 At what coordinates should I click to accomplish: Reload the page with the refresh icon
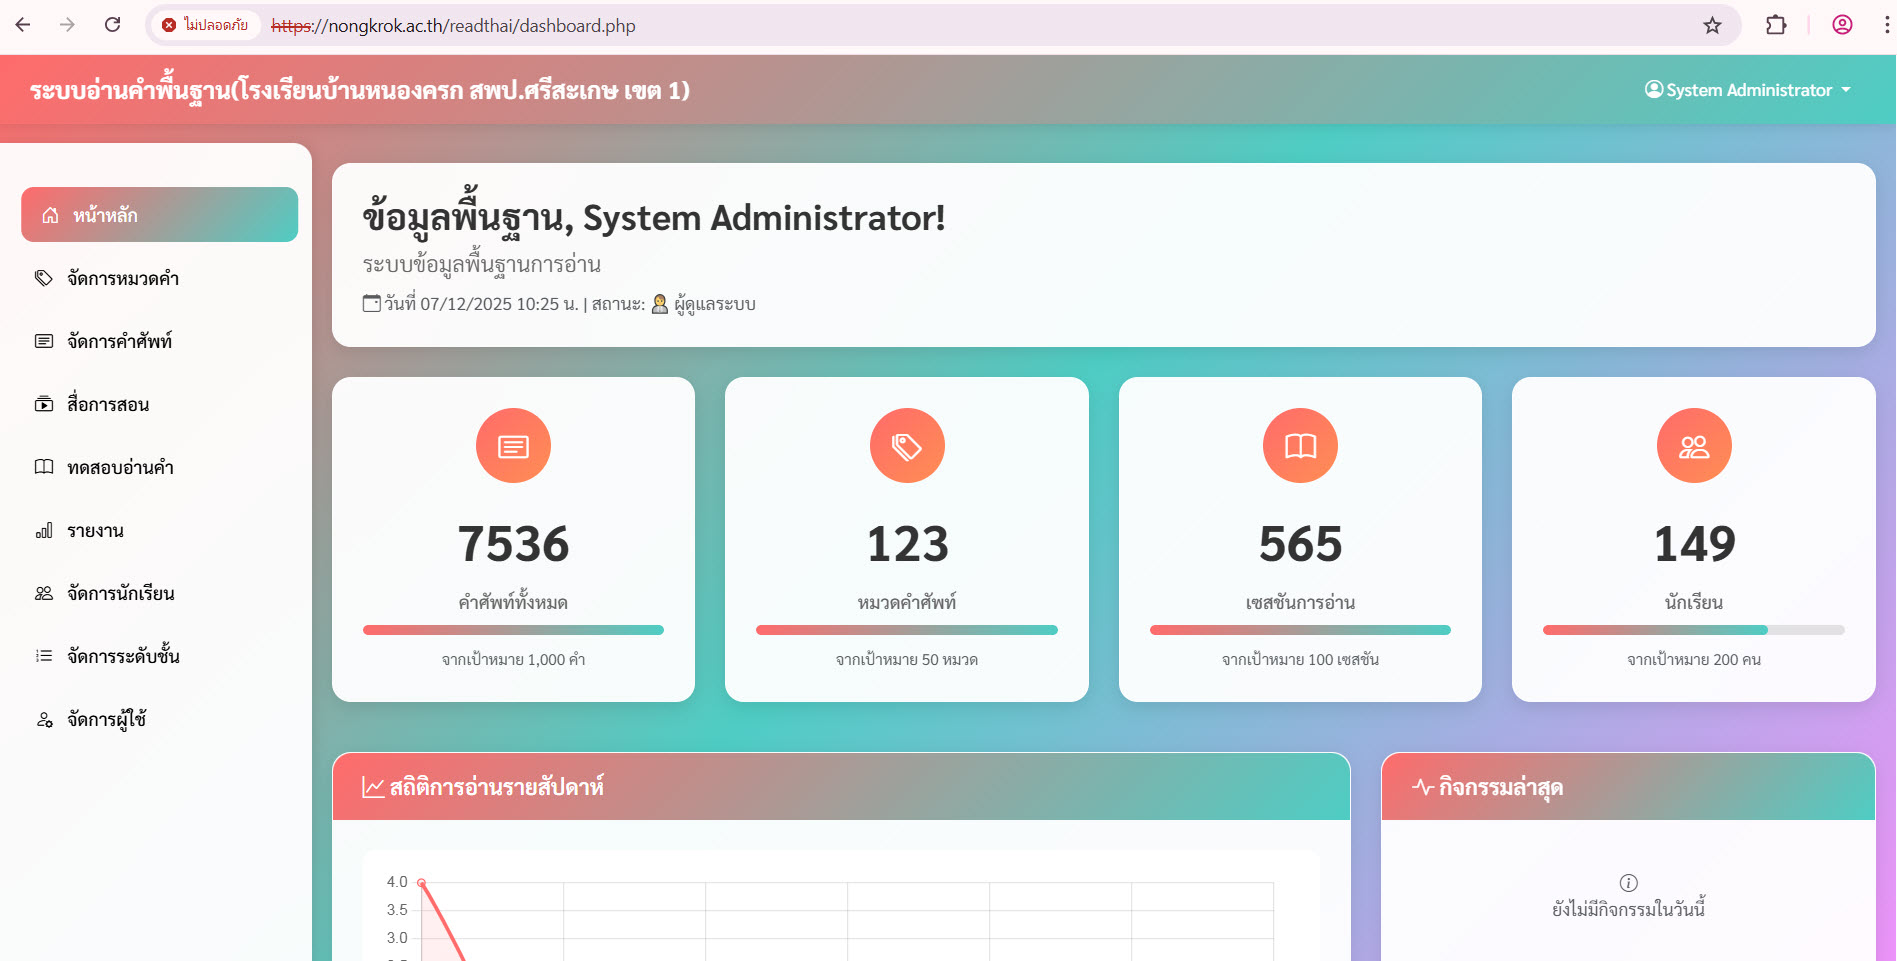click(x=112, y=25)
